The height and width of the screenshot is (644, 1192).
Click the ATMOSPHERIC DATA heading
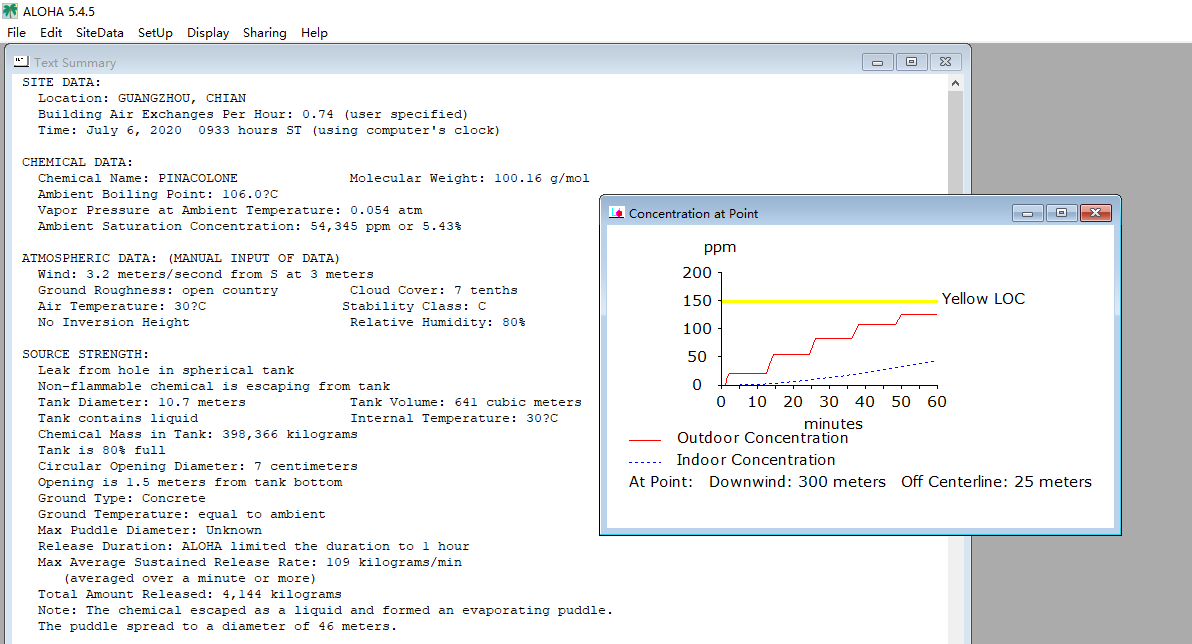point(181,258)
